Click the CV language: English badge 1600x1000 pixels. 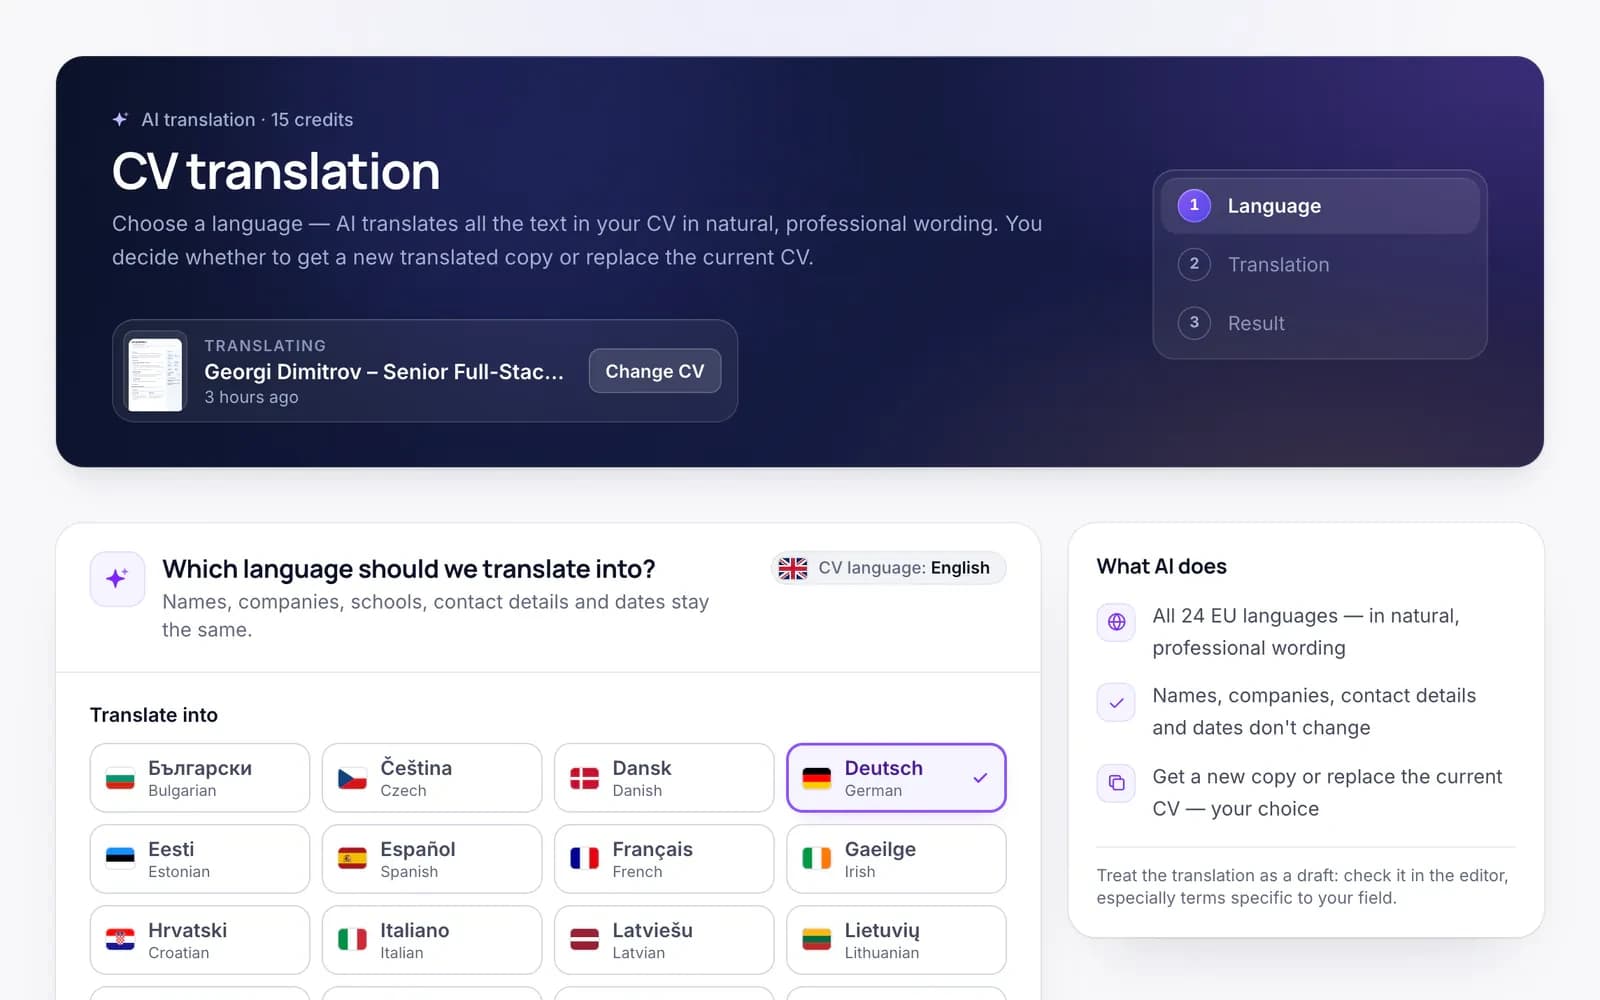coord(889,568)
